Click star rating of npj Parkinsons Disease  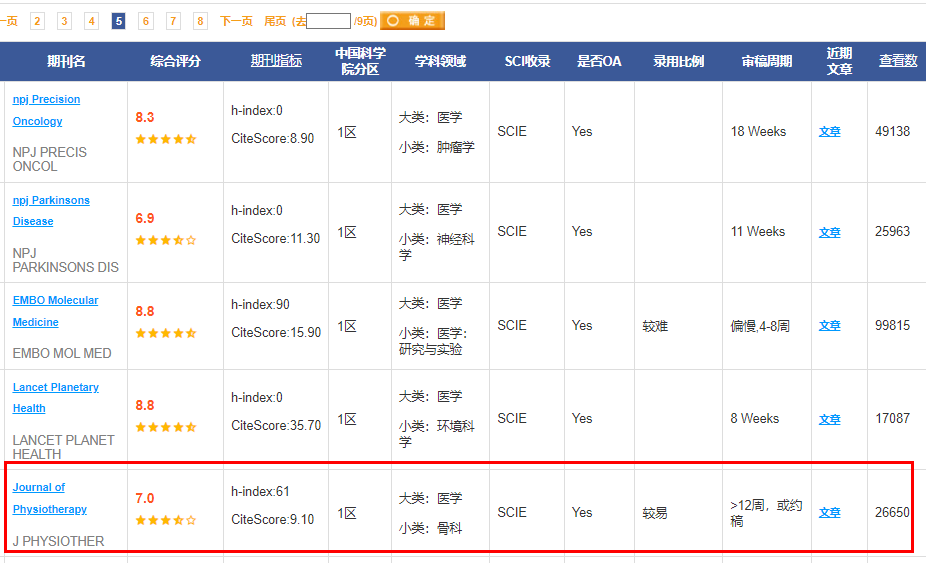pyautogui.click(x=166, y=240)
